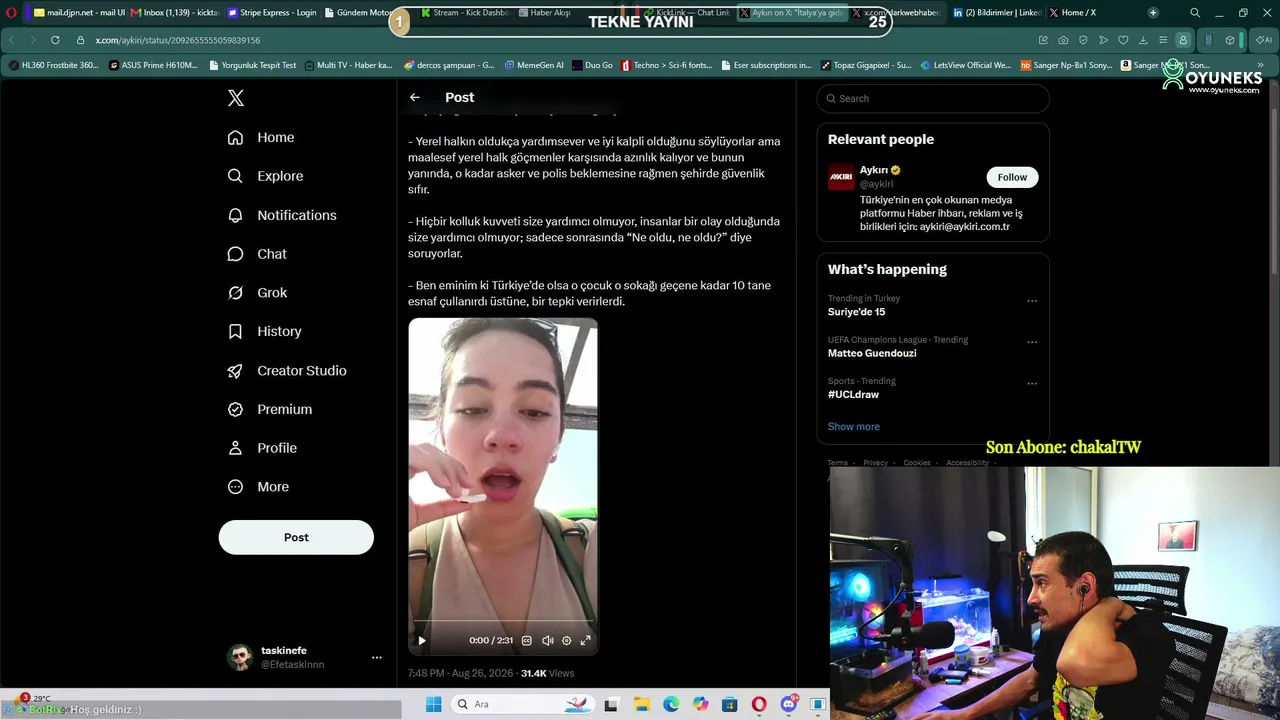Open the Profile person icon
Image resolution: width=1280 pixels, height=720 pixels.
click(x=235, y=448)
